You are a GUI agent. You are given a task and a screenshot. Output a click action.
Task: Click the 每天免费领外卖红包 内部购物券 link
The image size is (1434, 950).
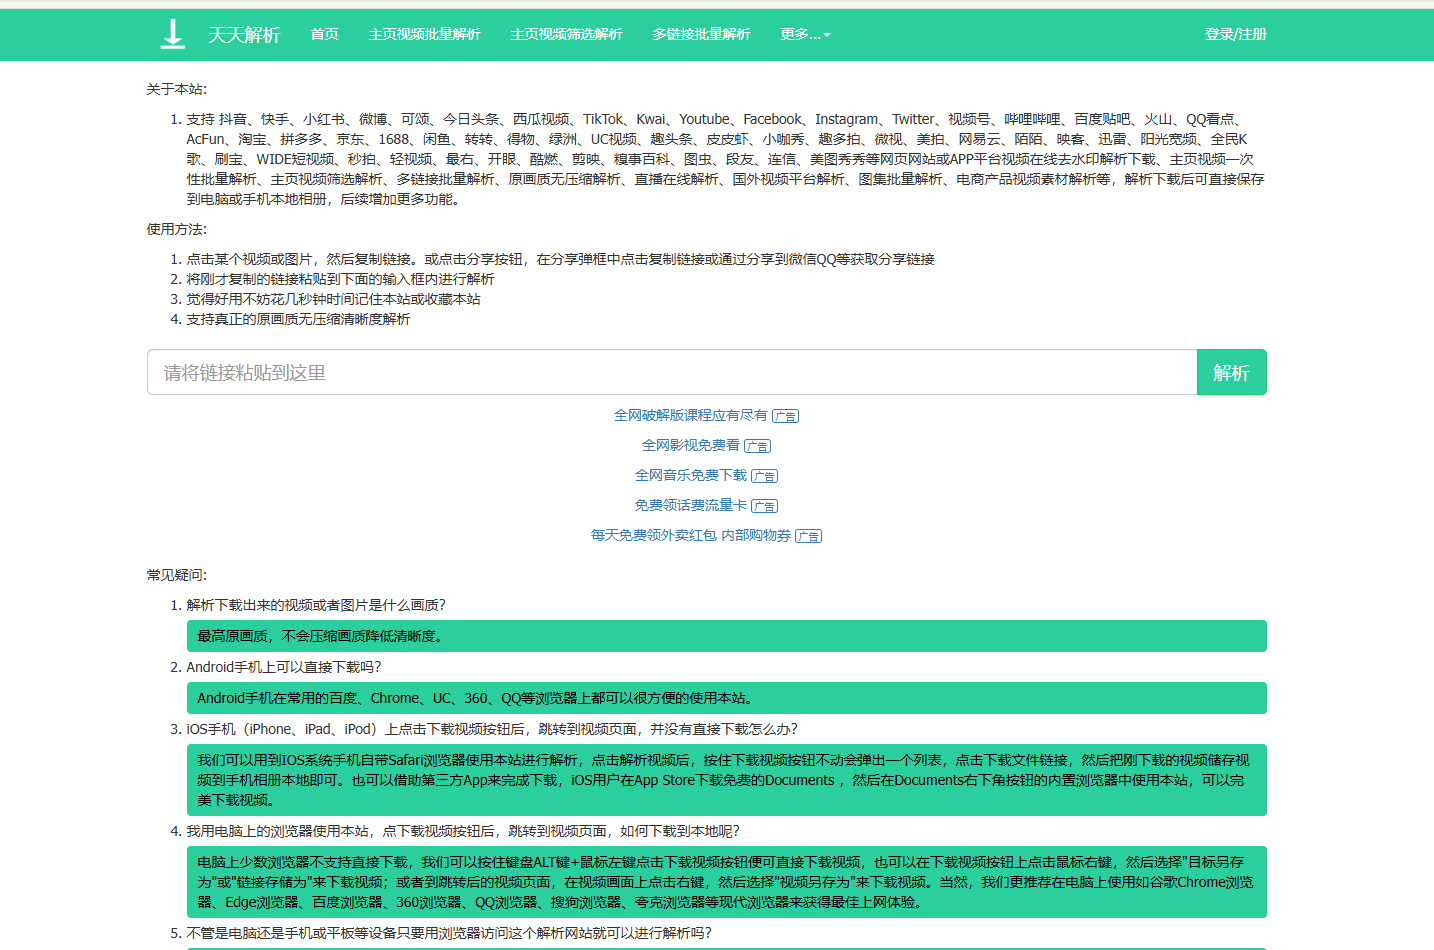tap(690, 535)
